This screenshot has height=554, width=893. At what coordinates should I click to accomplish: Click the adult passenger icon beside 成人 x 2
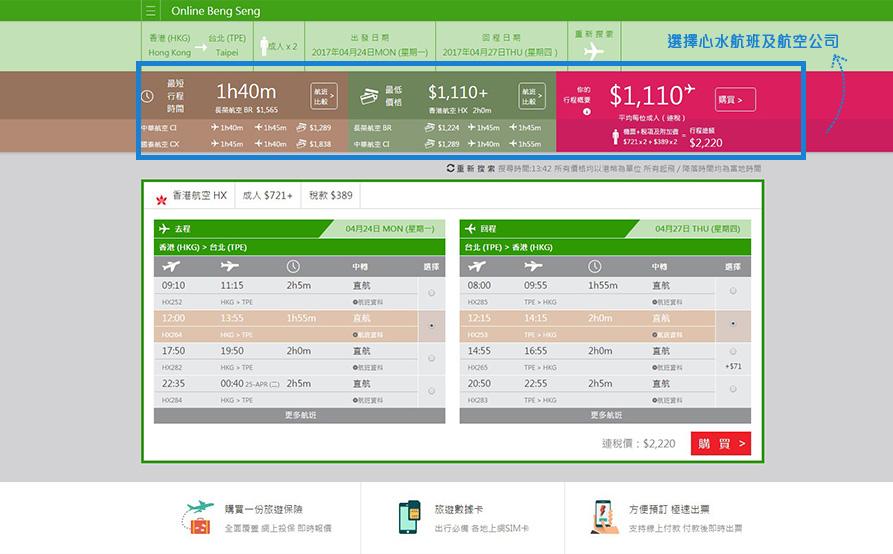(x=264, y=46)
